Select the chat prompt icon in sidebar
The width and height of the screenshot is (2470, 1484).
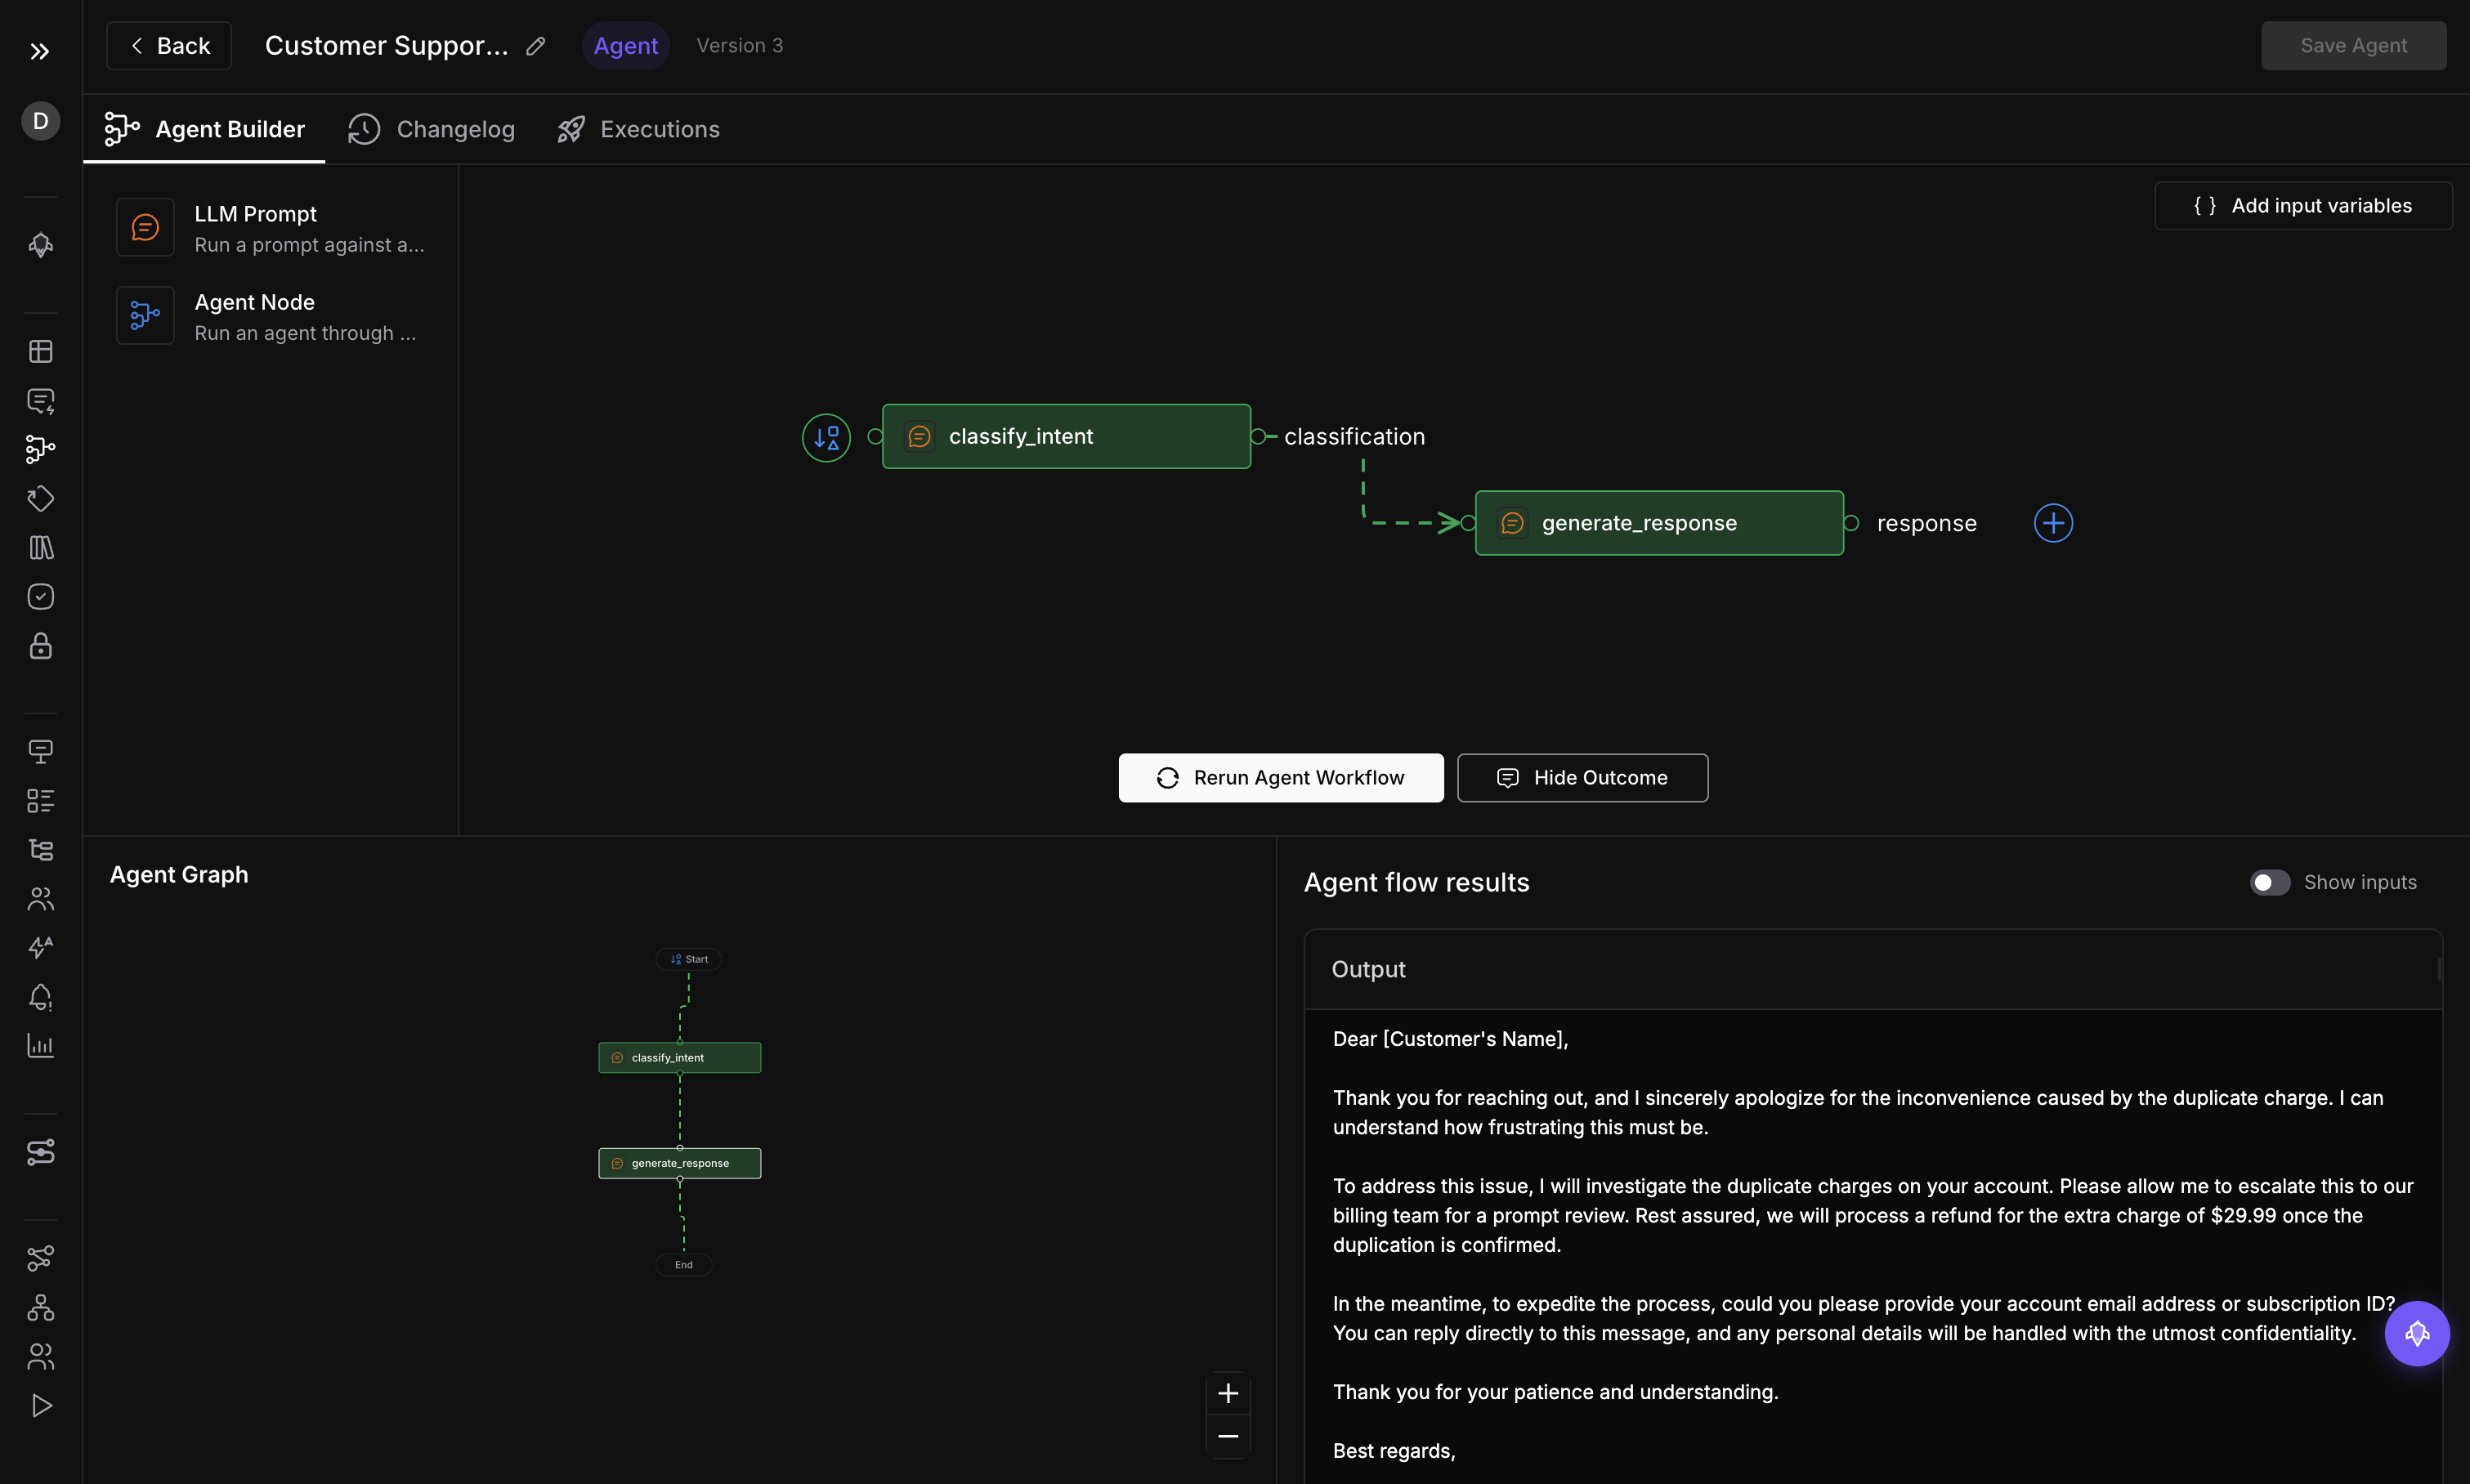click(40, 401)
